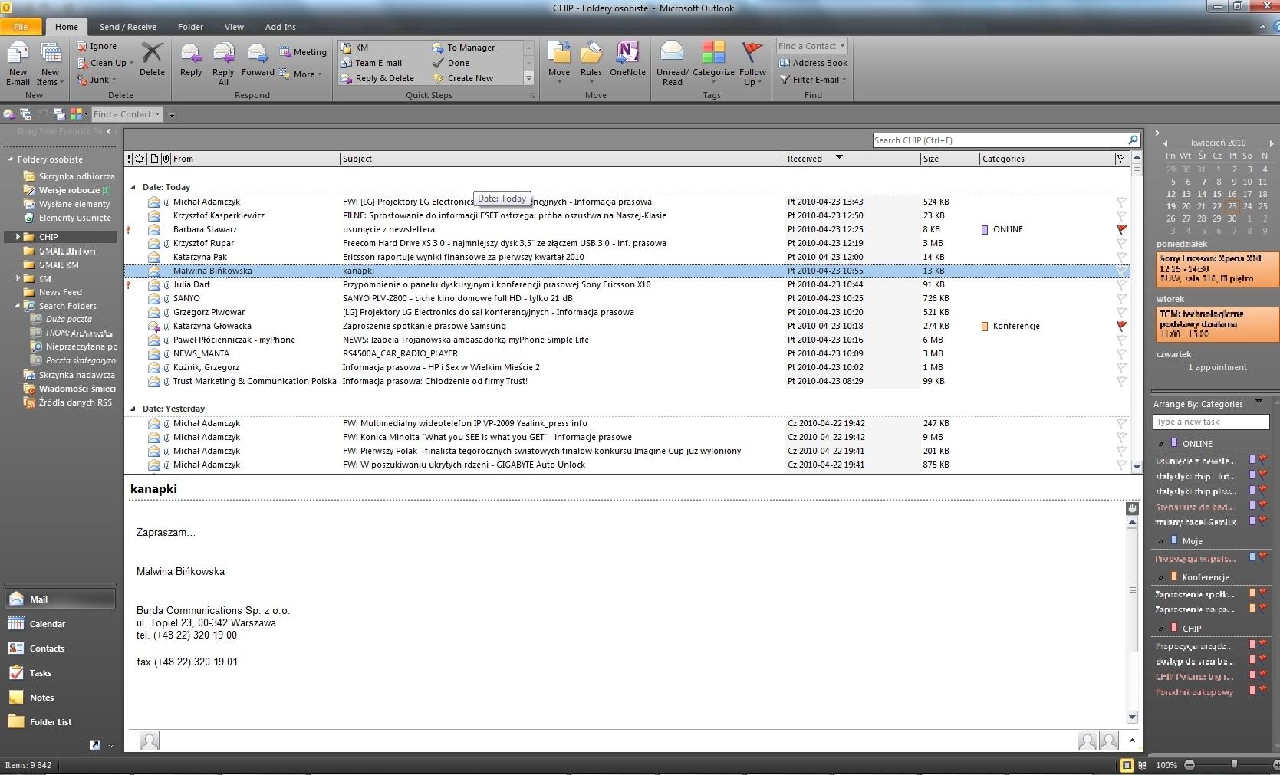The height and width of the screenshot is (775, 1280).
Task: Run the To Manager quick step
Action: (464, 47)
